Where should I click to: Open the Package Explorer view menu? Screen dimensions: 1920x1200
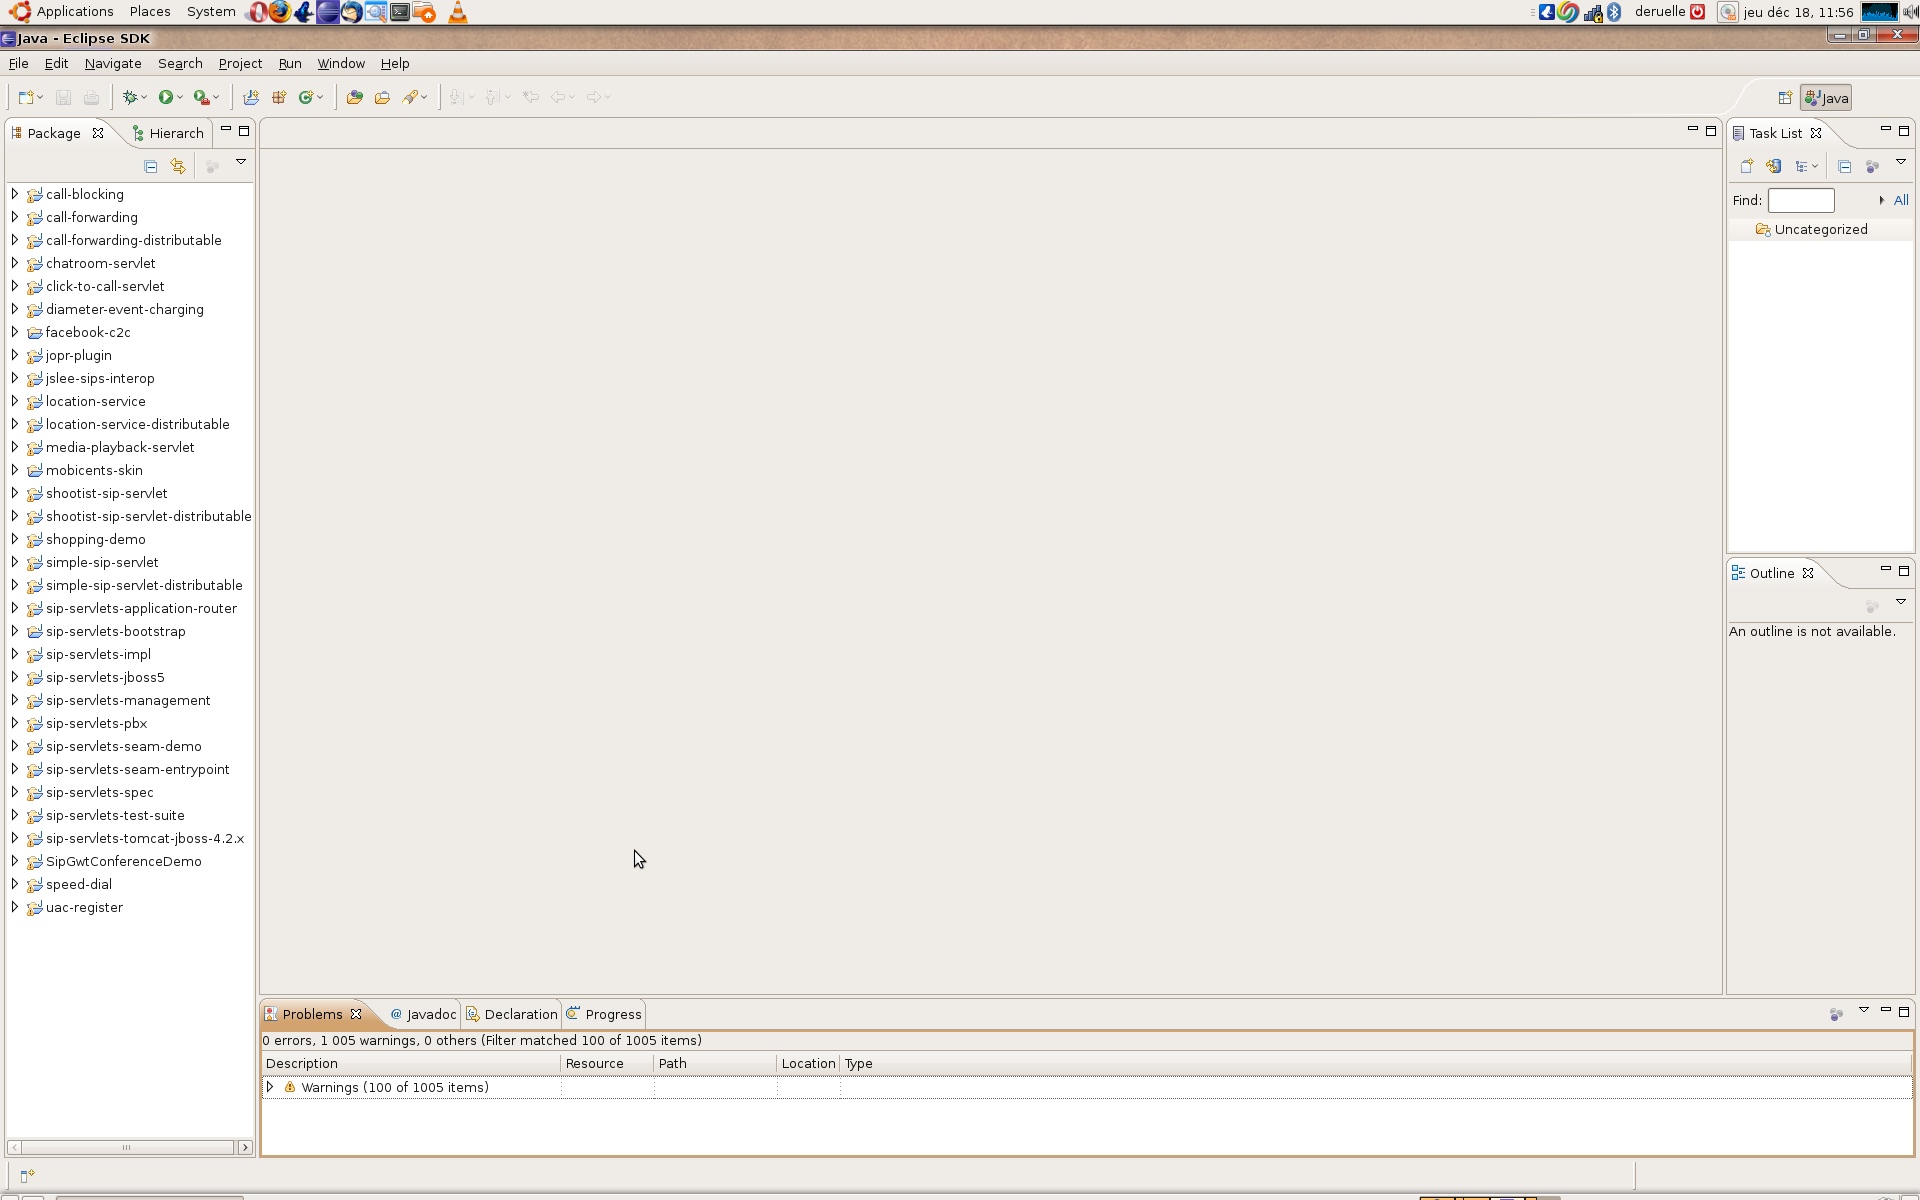tap(241, 162)
